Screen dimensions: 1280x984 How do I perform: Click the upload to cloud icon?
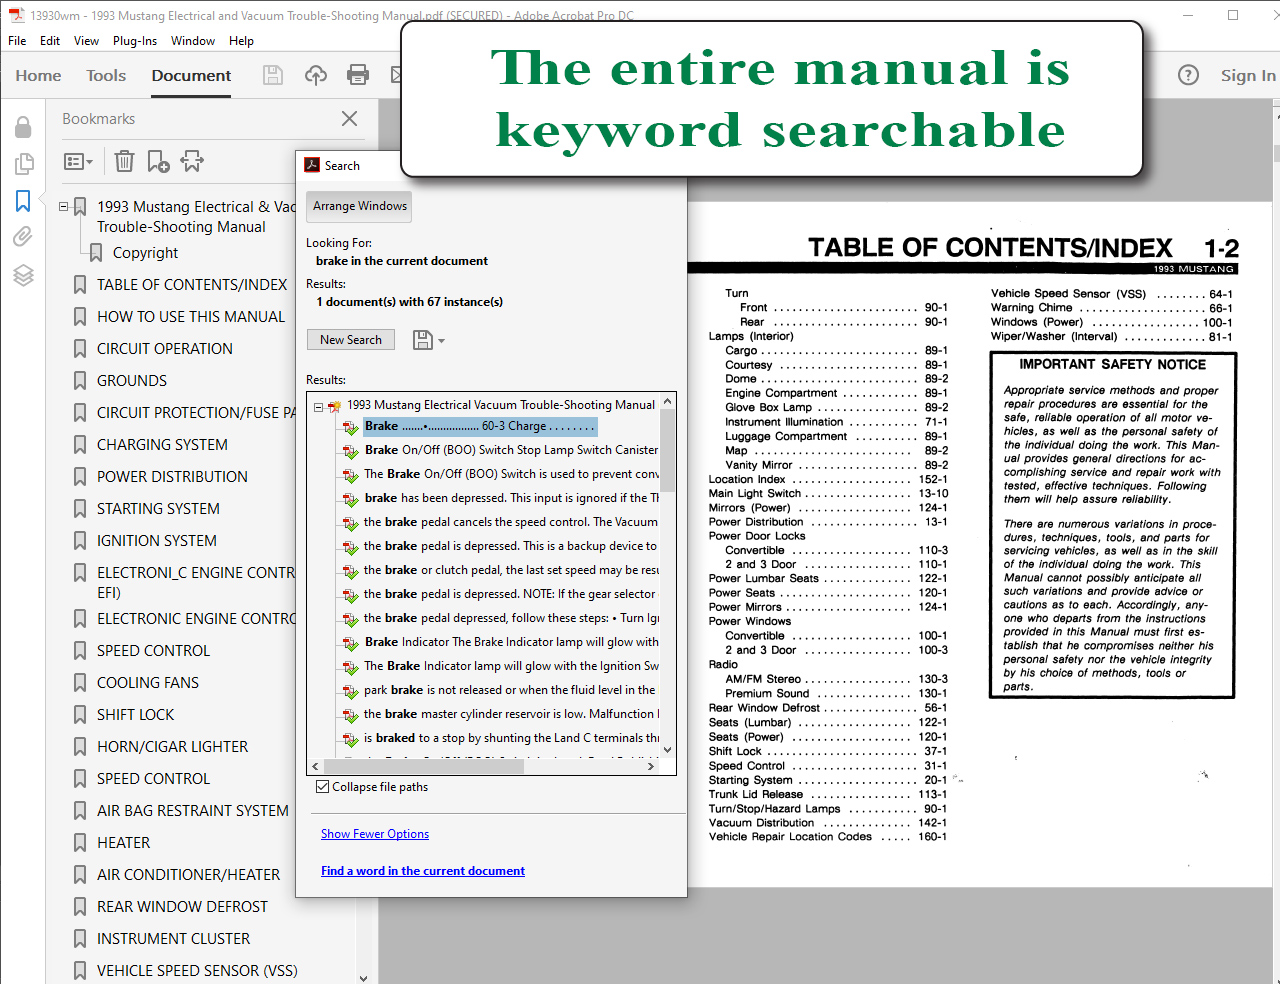coord(316,75)
